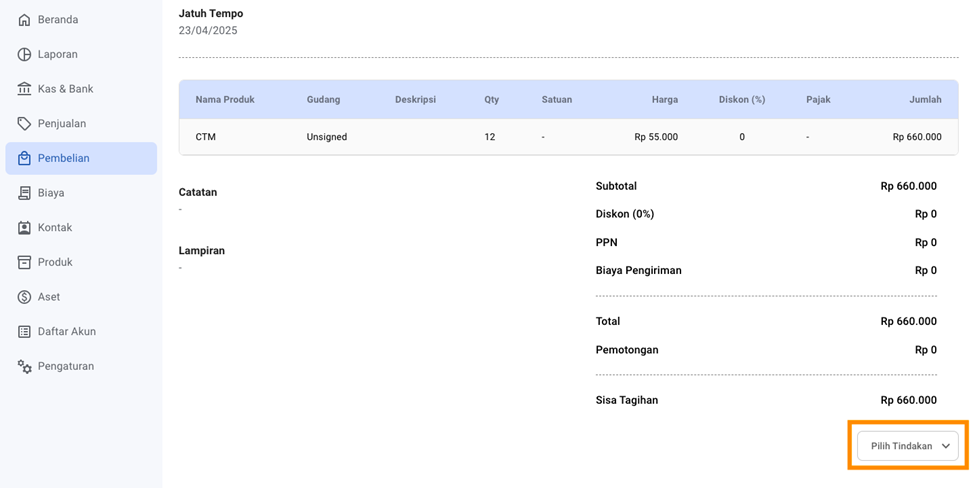Image resolution: width=975 pixels, height=488 pixels.
Task: Click the Pengaturan gears icon
Action: 25,366
